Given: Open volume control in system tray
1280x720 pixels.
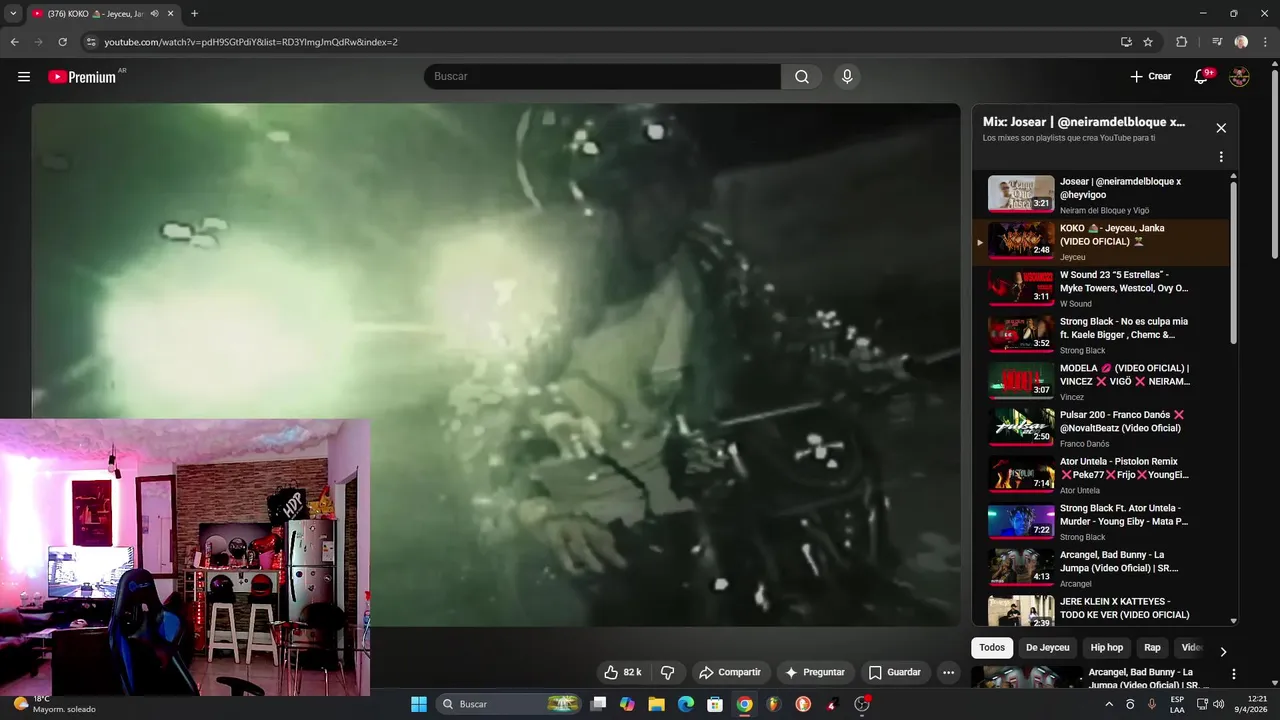Looking at the screenshot, I should [x=1218, y=704].
